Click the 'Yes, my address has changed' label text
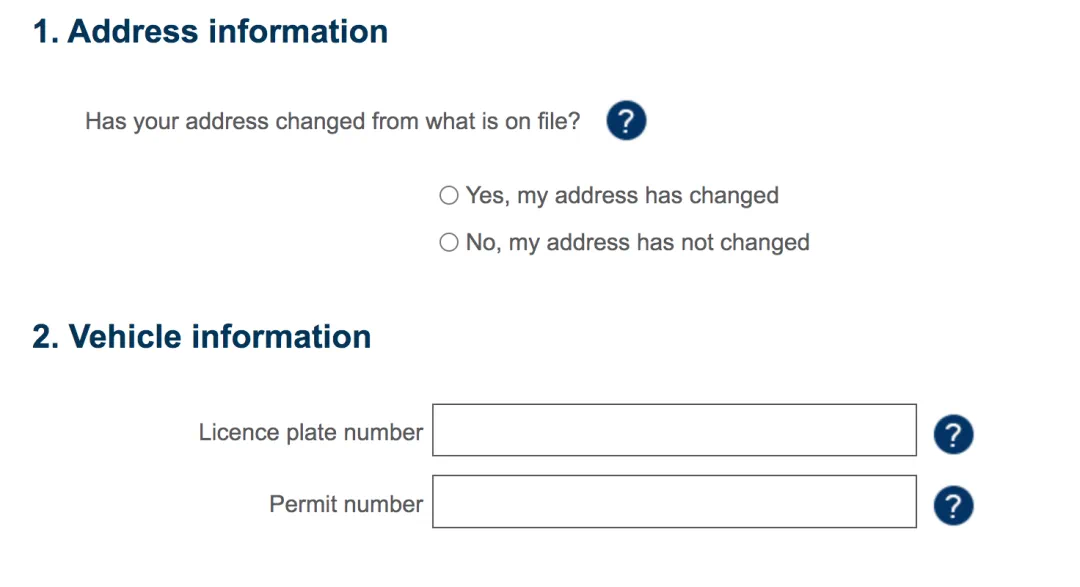Viewport: 1080px width, 587px height. click(622, 196)
